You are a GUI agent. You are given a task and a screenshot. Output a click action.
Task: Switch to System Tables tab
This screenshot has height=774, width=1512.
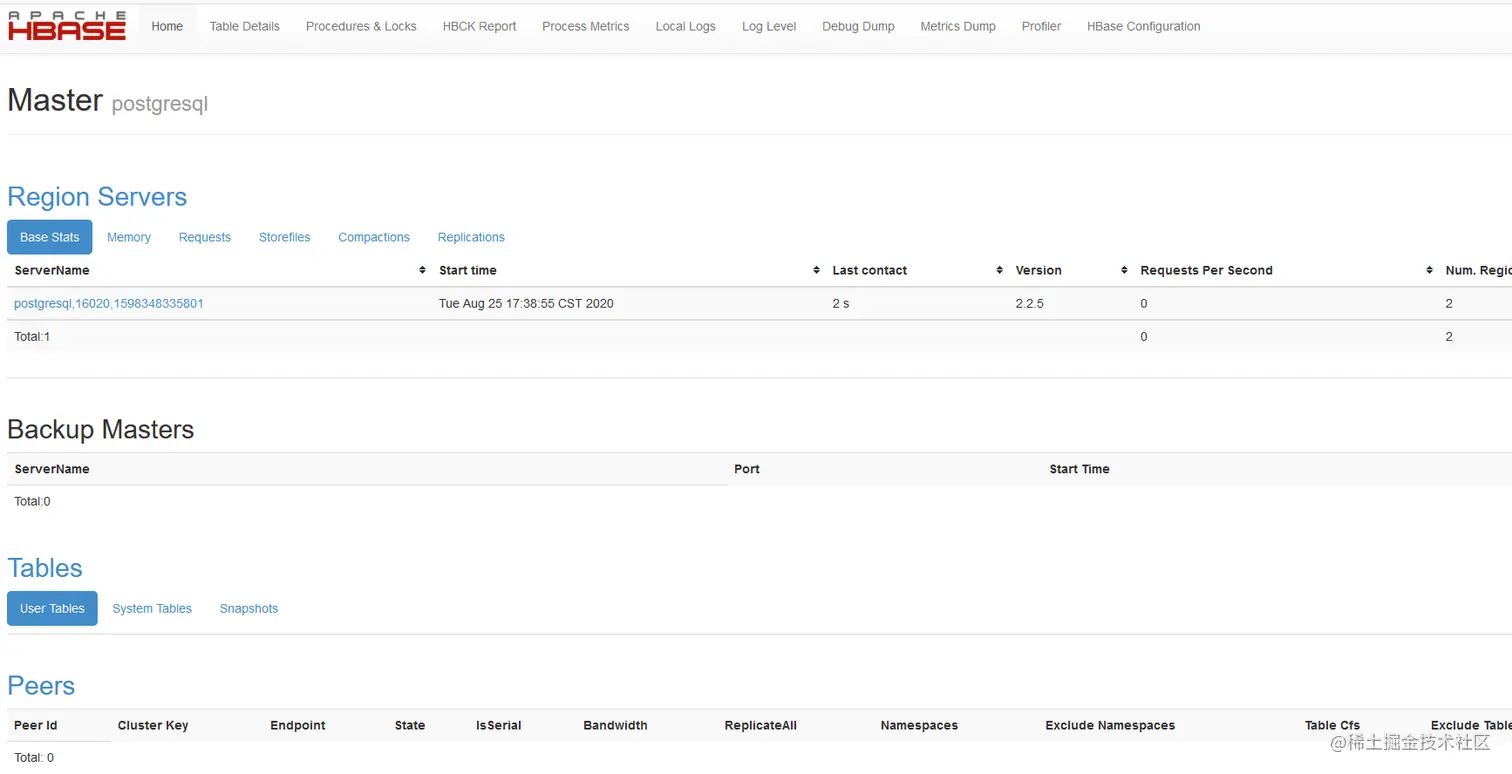tap(152, 608)
